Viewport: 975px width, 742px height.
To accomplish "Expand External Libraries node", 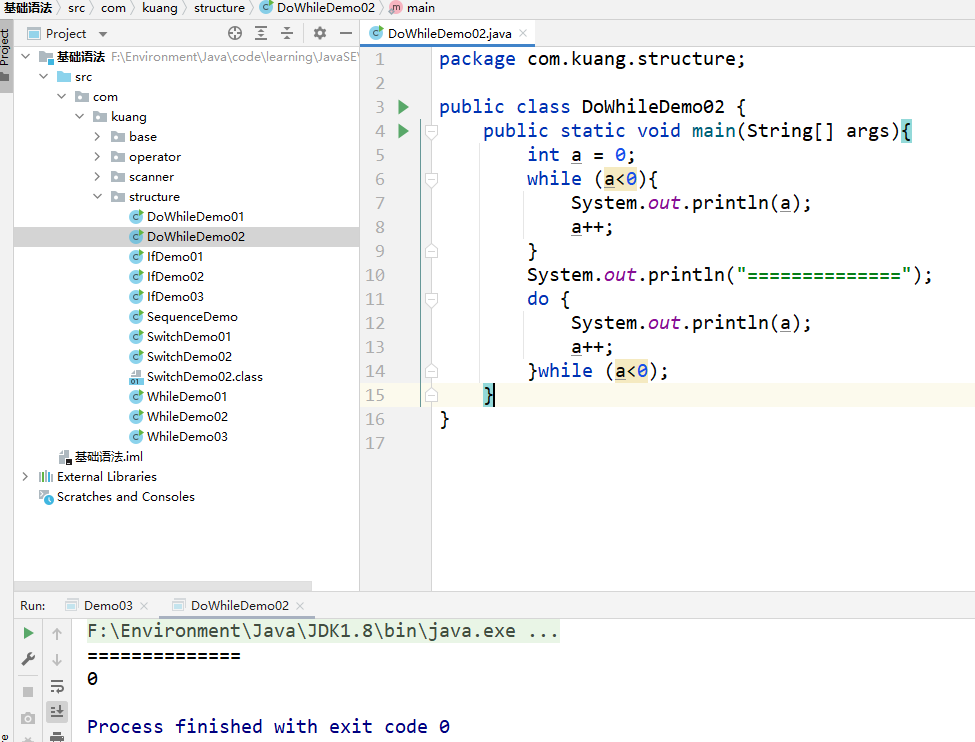I will point(25,477).
